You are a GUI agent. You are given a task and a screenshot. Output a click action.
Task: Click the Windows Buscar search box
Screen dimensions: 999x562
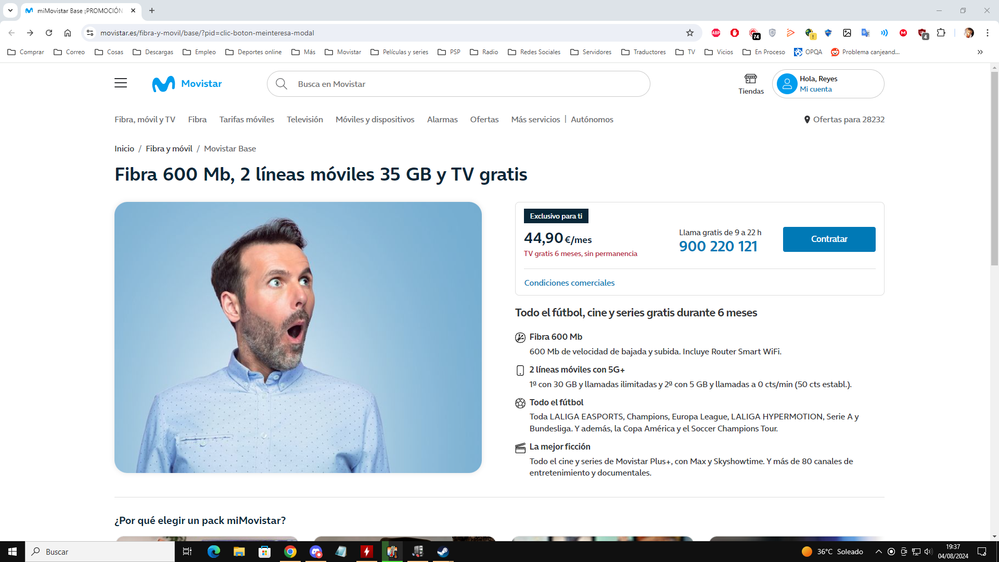[100, 551]
